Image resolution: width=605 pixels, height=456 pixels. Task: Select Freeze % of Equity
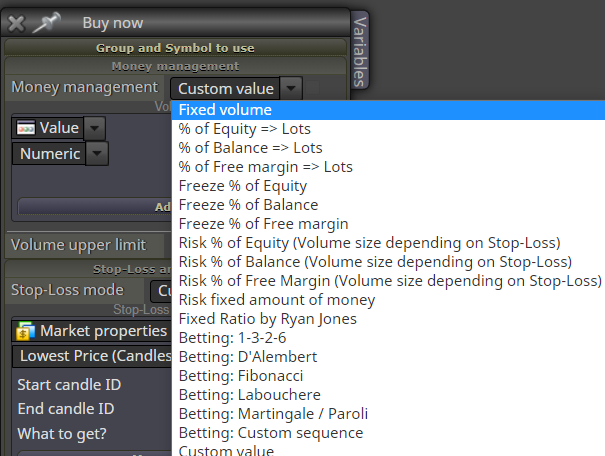click(x=388, y=186)
